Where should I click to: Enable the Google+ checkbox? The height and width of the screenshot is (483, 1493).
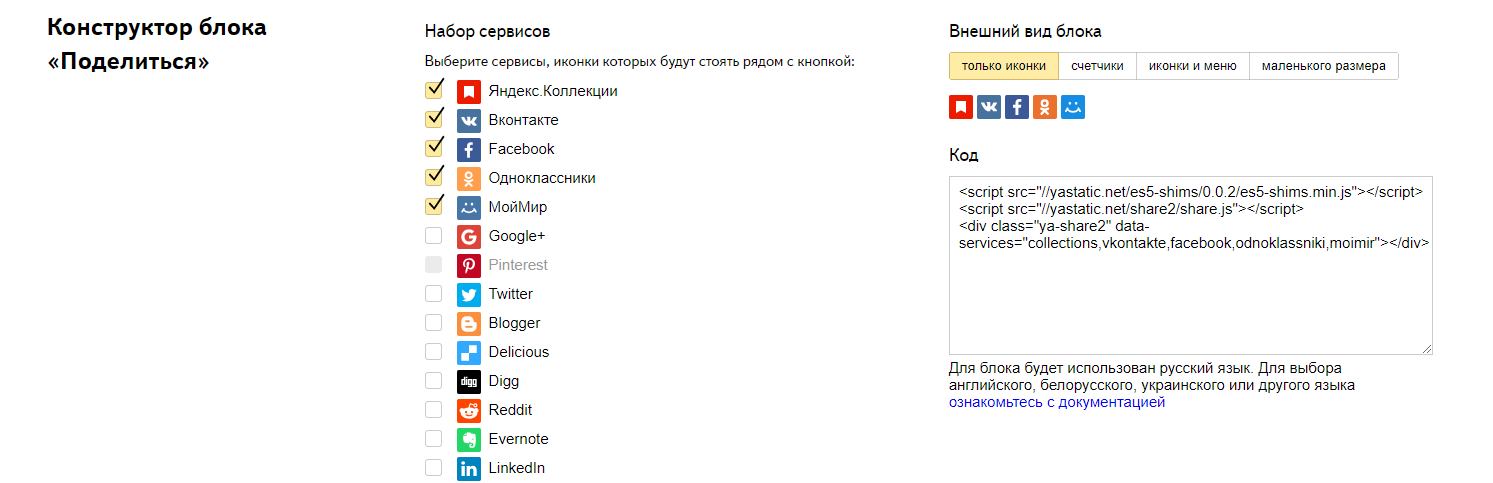click(x=434, y=236)
